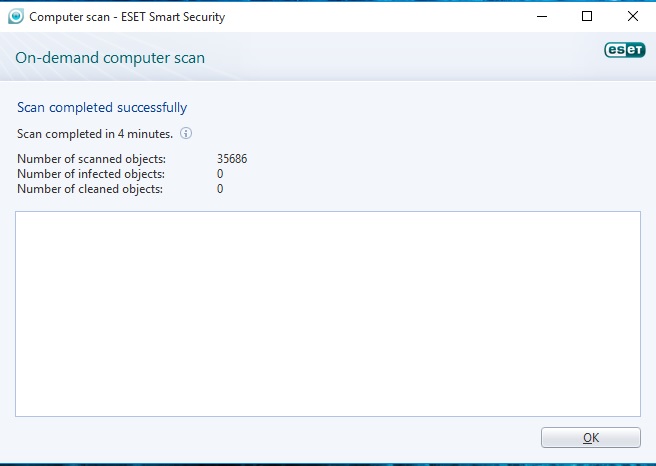Click the empty title bar area

(x=380, y=17)
